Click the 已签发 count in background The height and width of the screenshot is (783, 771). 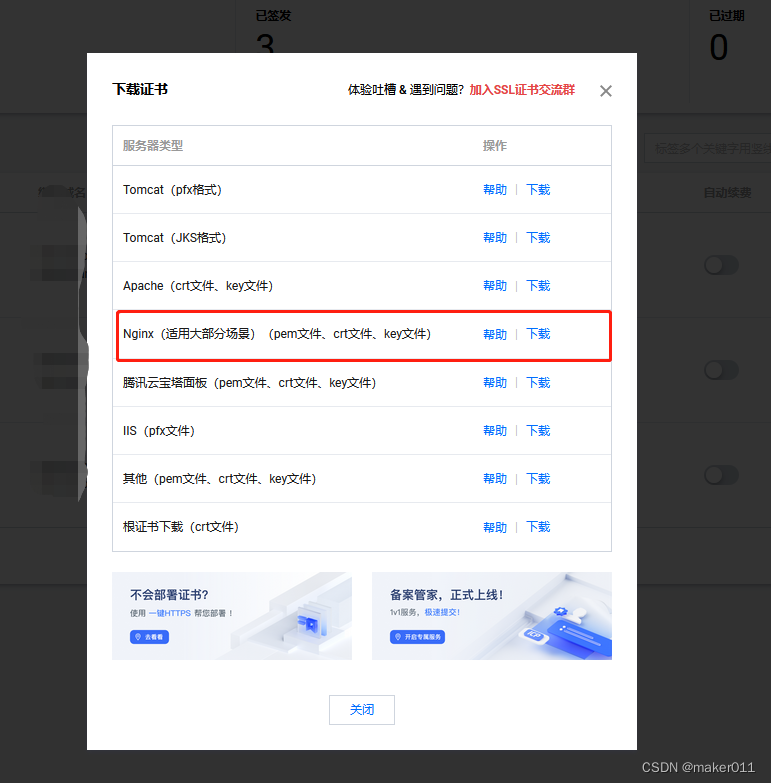pos(265,44)
